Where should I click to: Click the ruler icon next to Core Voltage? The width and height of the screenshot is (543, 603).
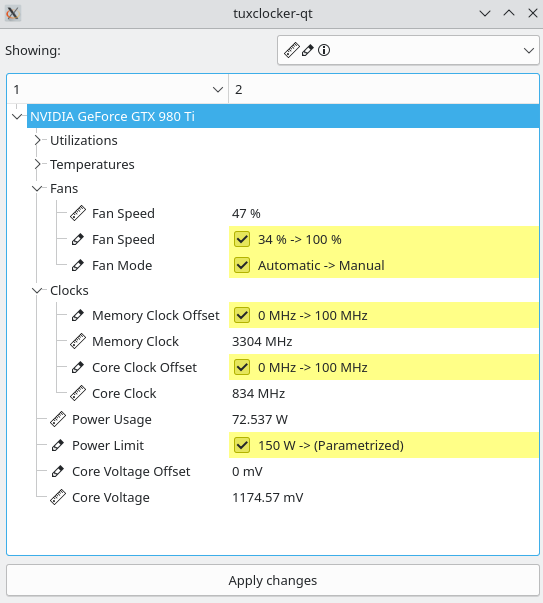(58, 498)
